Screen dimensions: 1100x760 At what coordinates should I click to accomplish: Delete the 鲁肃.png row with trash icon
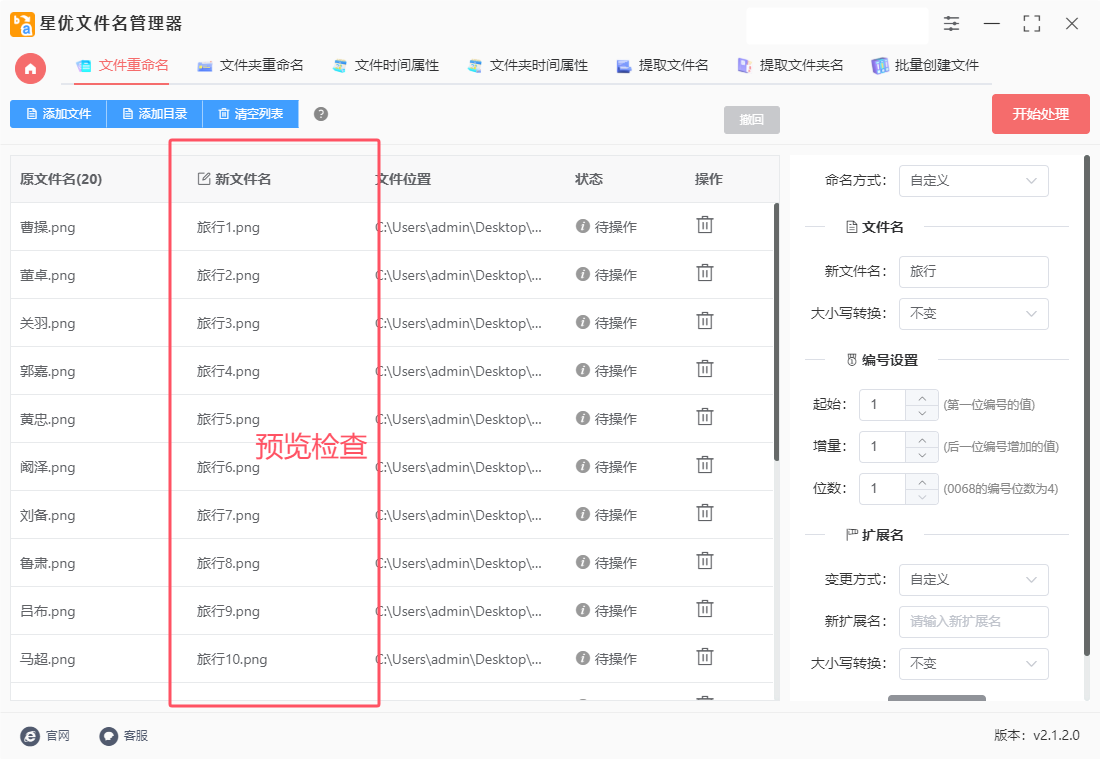(704, 561)
